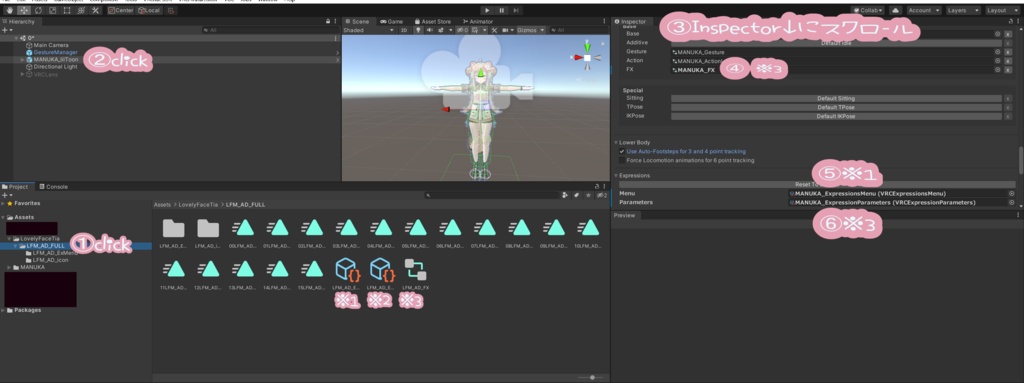Expand the MANUKA folder in Project tree
This screenshot has width=1024, height=383.
[x=9, y=267]
